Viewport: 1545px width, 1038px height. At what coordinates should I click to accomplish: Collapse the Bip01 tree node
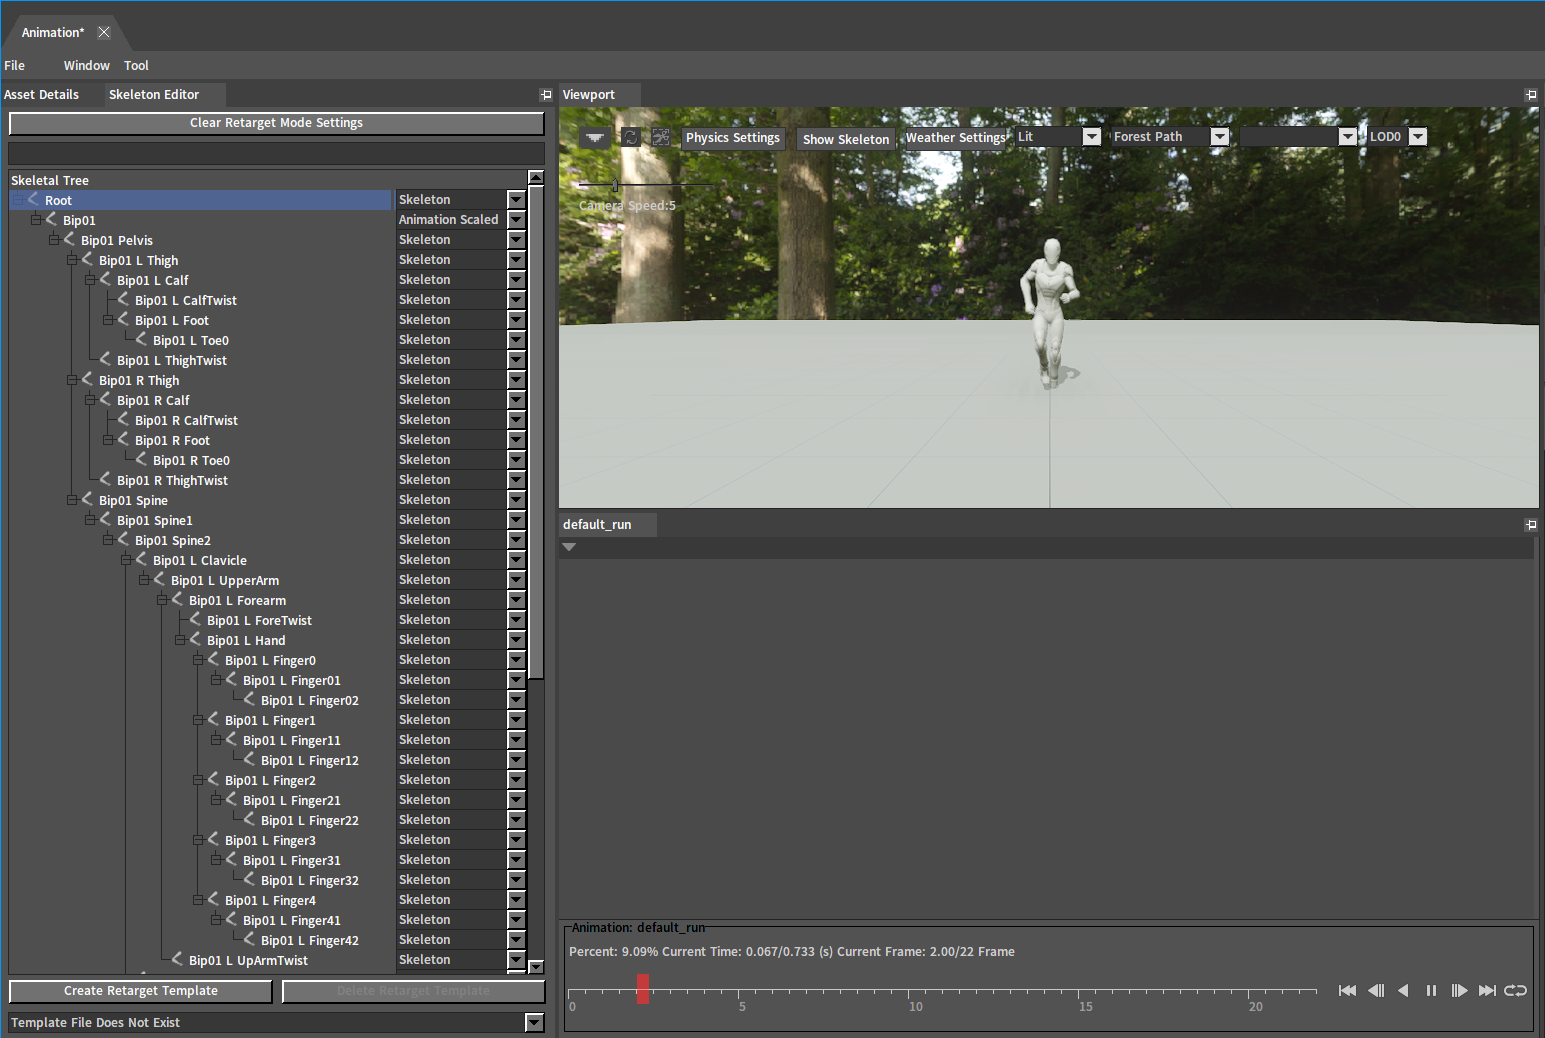pos(36,219)
